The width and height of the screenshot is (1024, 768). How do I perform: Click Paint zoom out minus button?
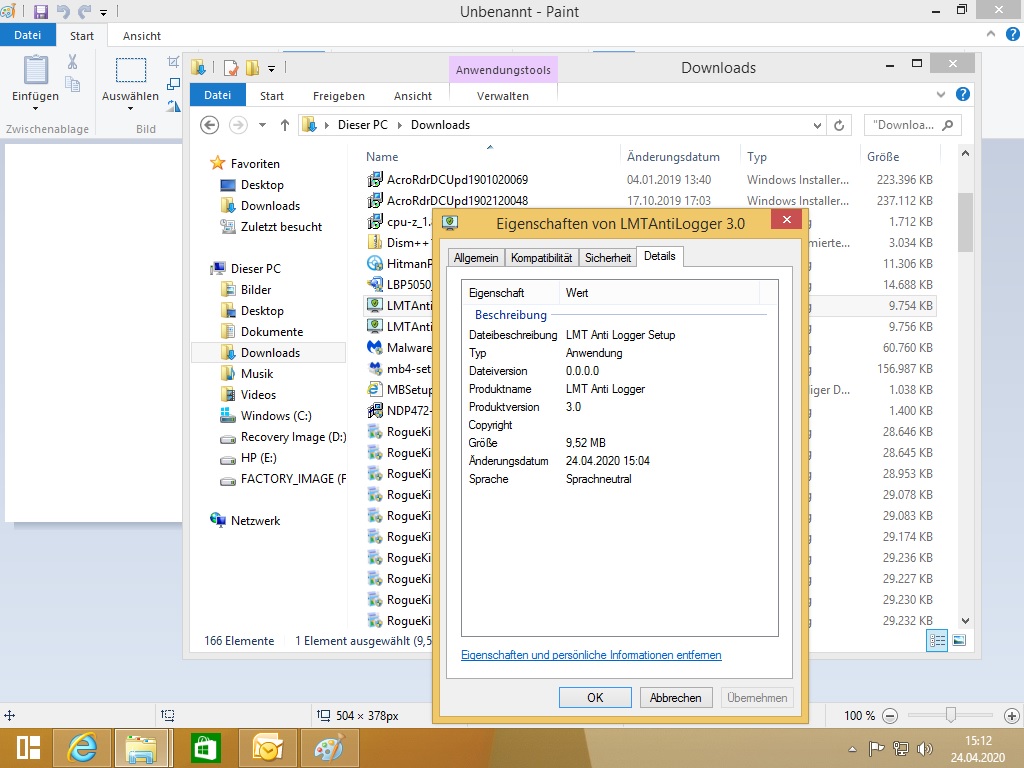[x=889, y=716]
